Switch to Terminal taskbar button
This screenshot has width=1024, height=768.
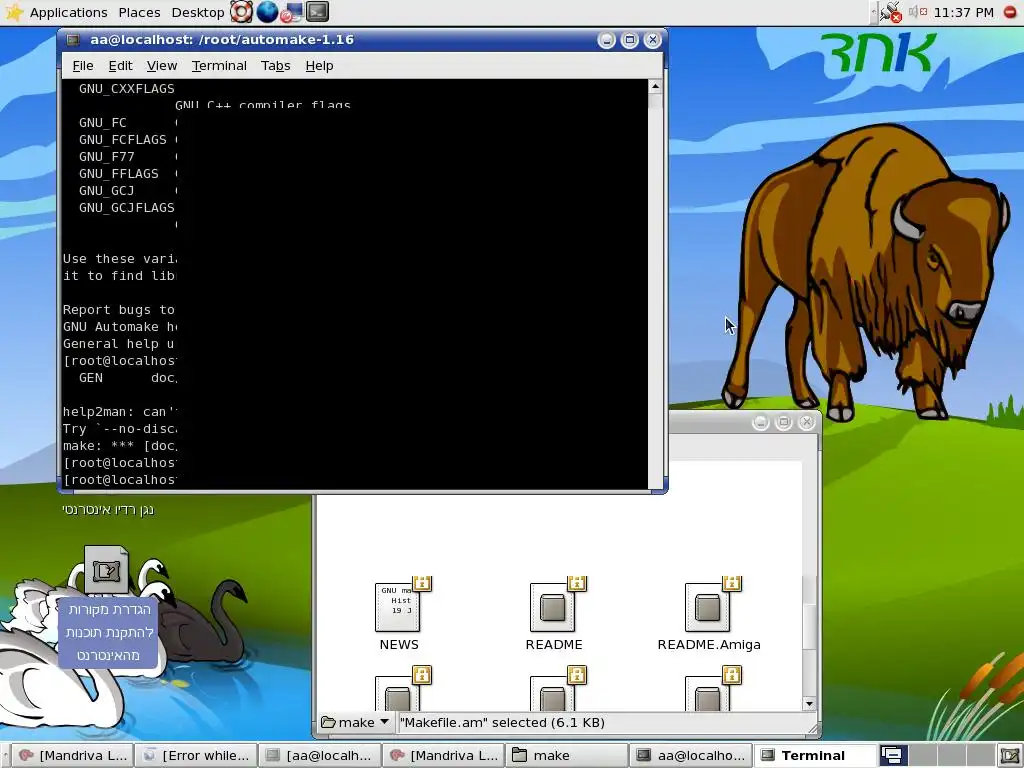click(x=814, y=756)
